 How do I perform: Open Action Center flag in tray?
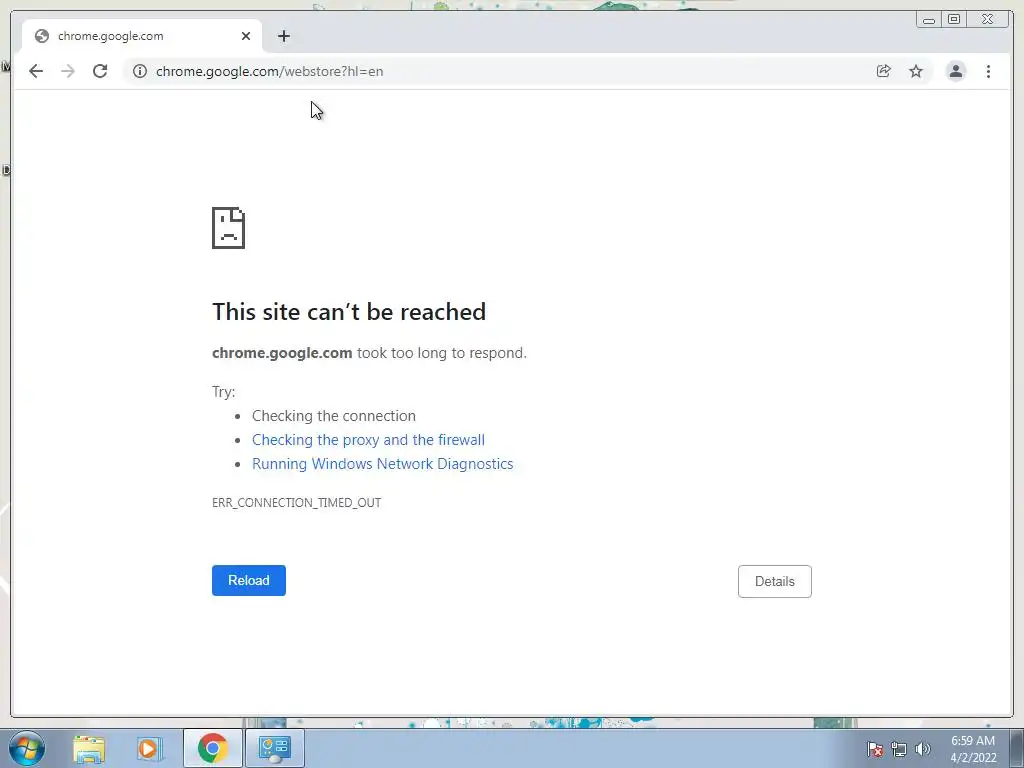click(x=875, y=749)
